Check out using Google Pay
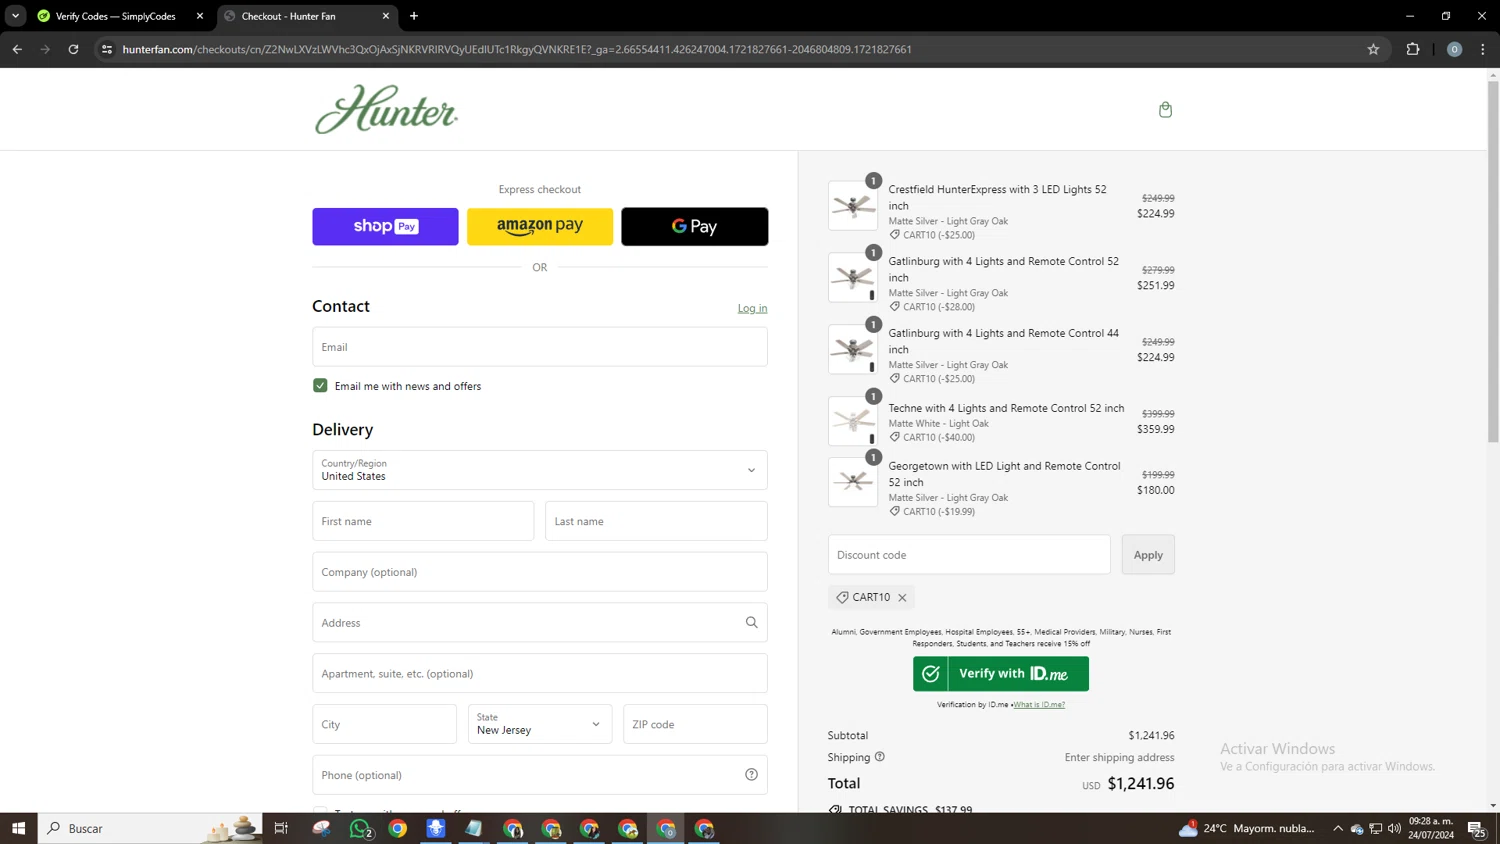Viewport: 1500px width, 844px height. pyautogui.click(x=695, y=227)
